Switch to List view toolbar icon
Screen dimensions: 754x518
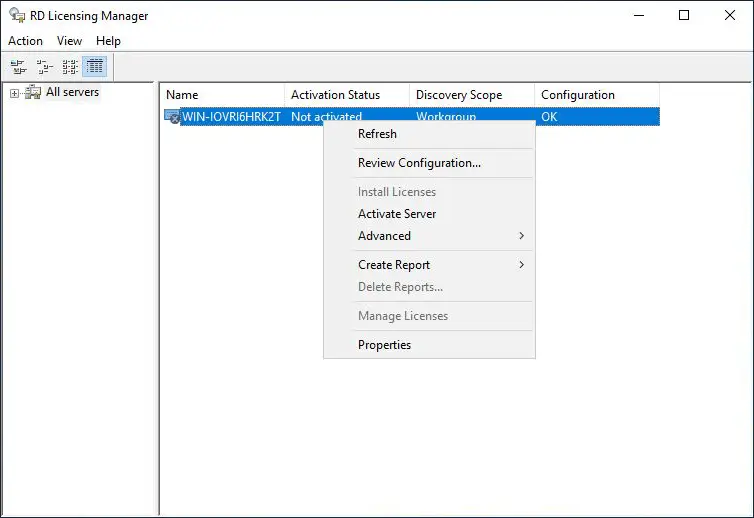pos(70,66)
